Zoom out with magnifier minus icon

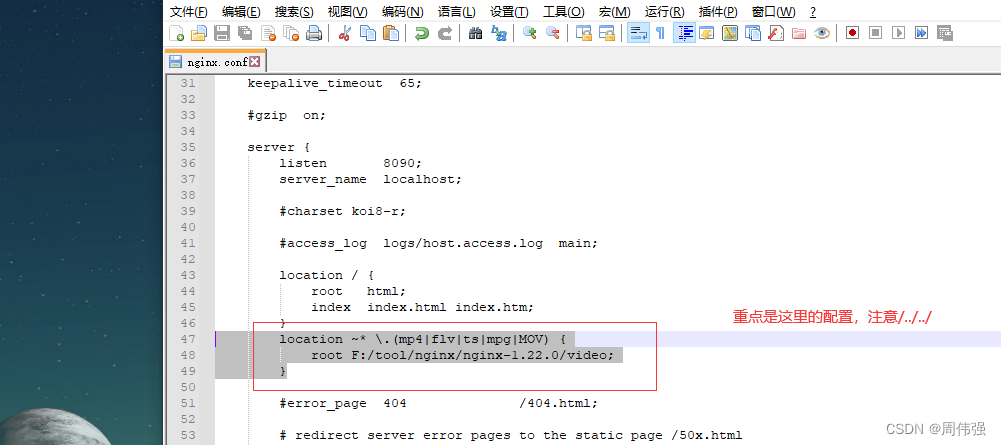point(552,33)
